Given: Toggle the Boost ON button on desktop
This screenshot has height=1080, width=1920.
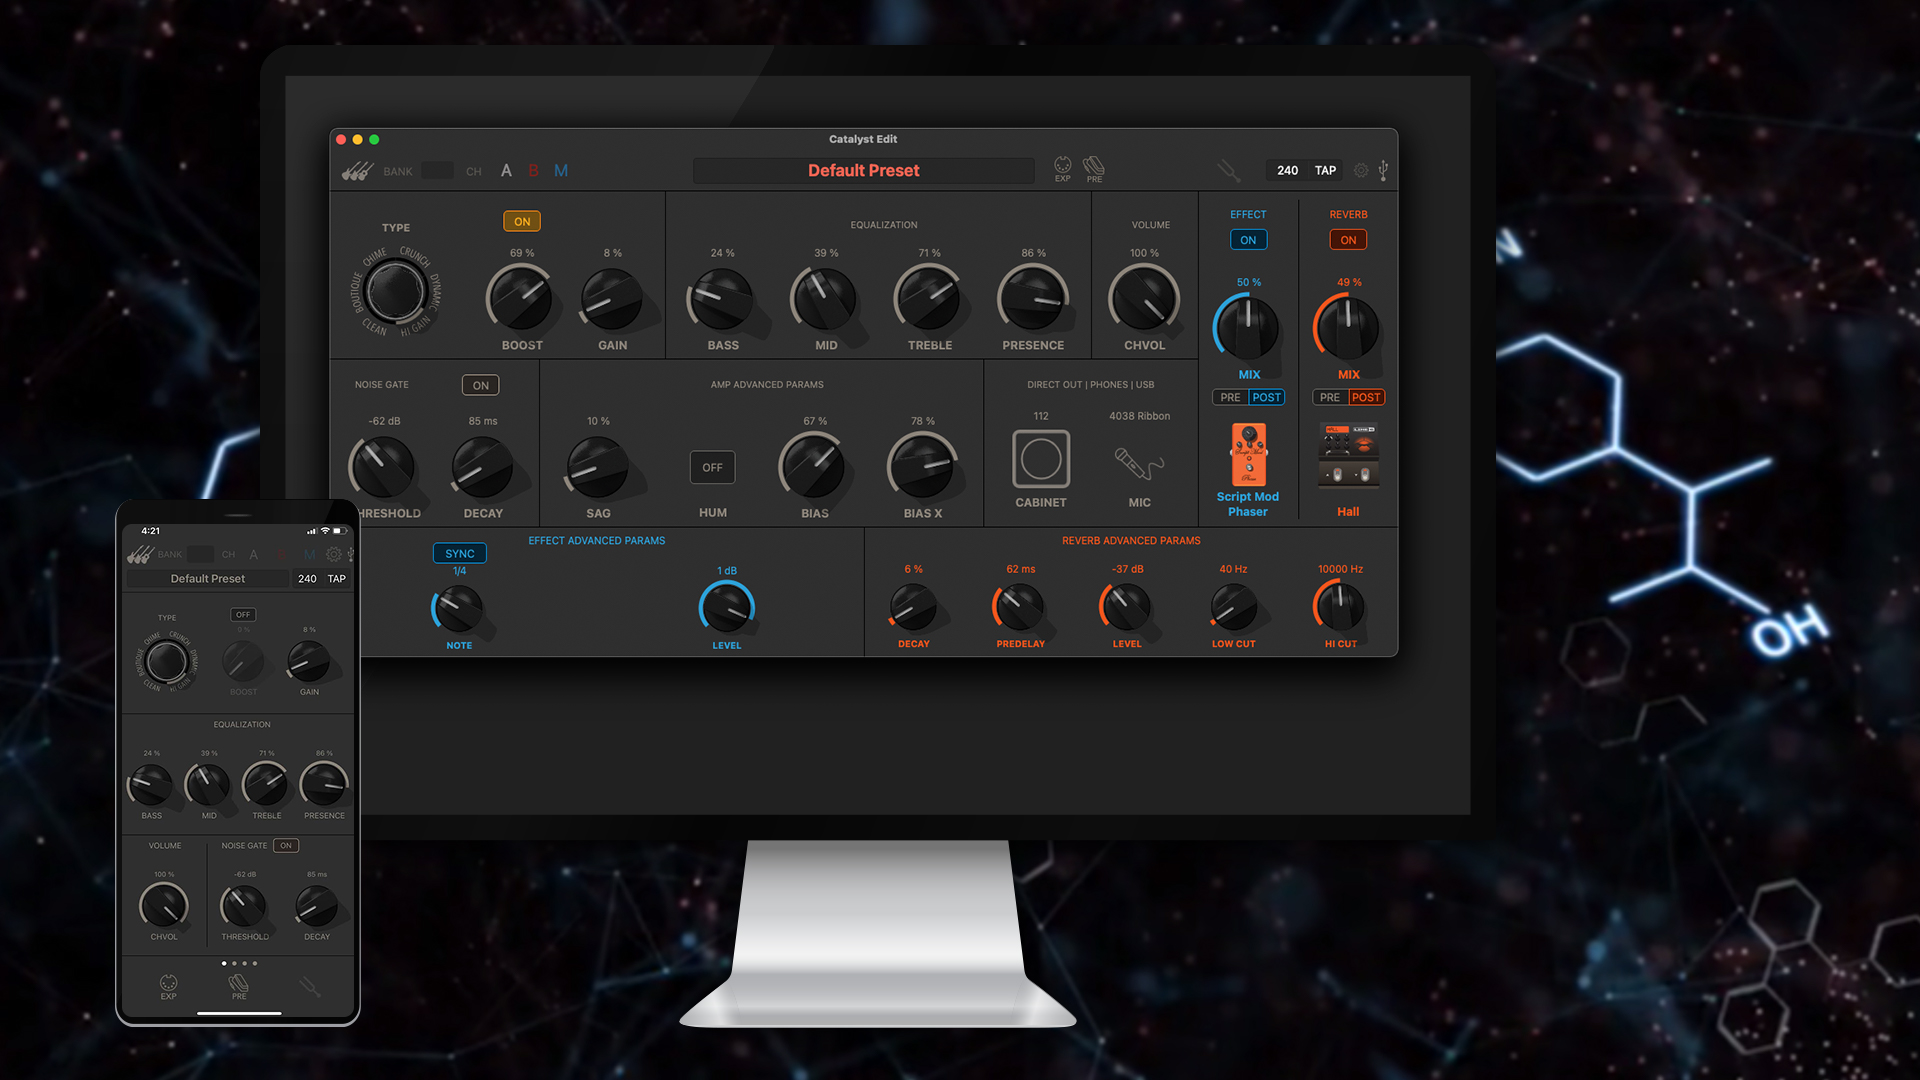Looking at the screenshot, I should pyautogui.click(x=522, y=221).
